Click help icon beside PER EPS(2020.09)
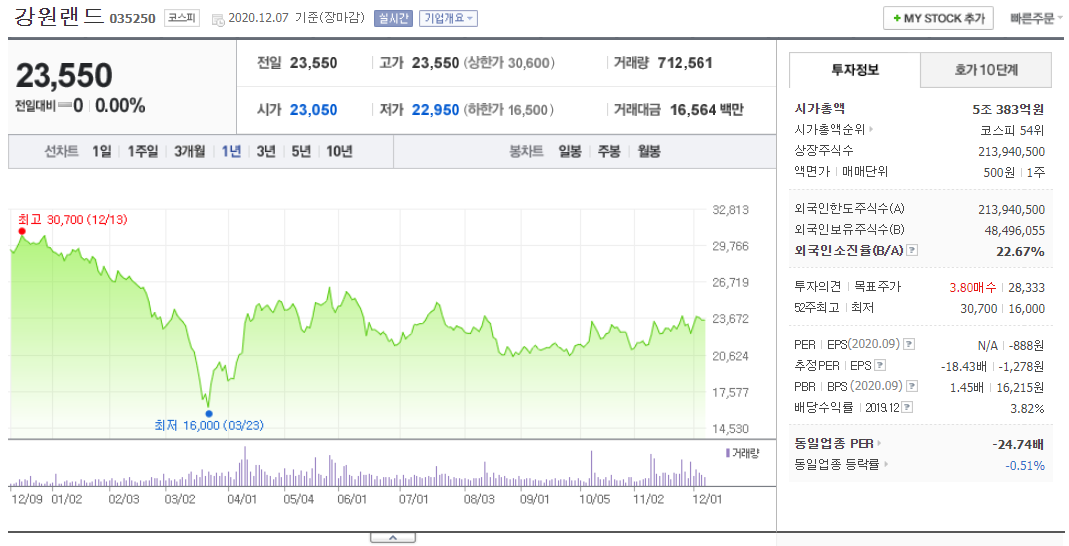The image size is (1069, 546). [x=909, y=344]
